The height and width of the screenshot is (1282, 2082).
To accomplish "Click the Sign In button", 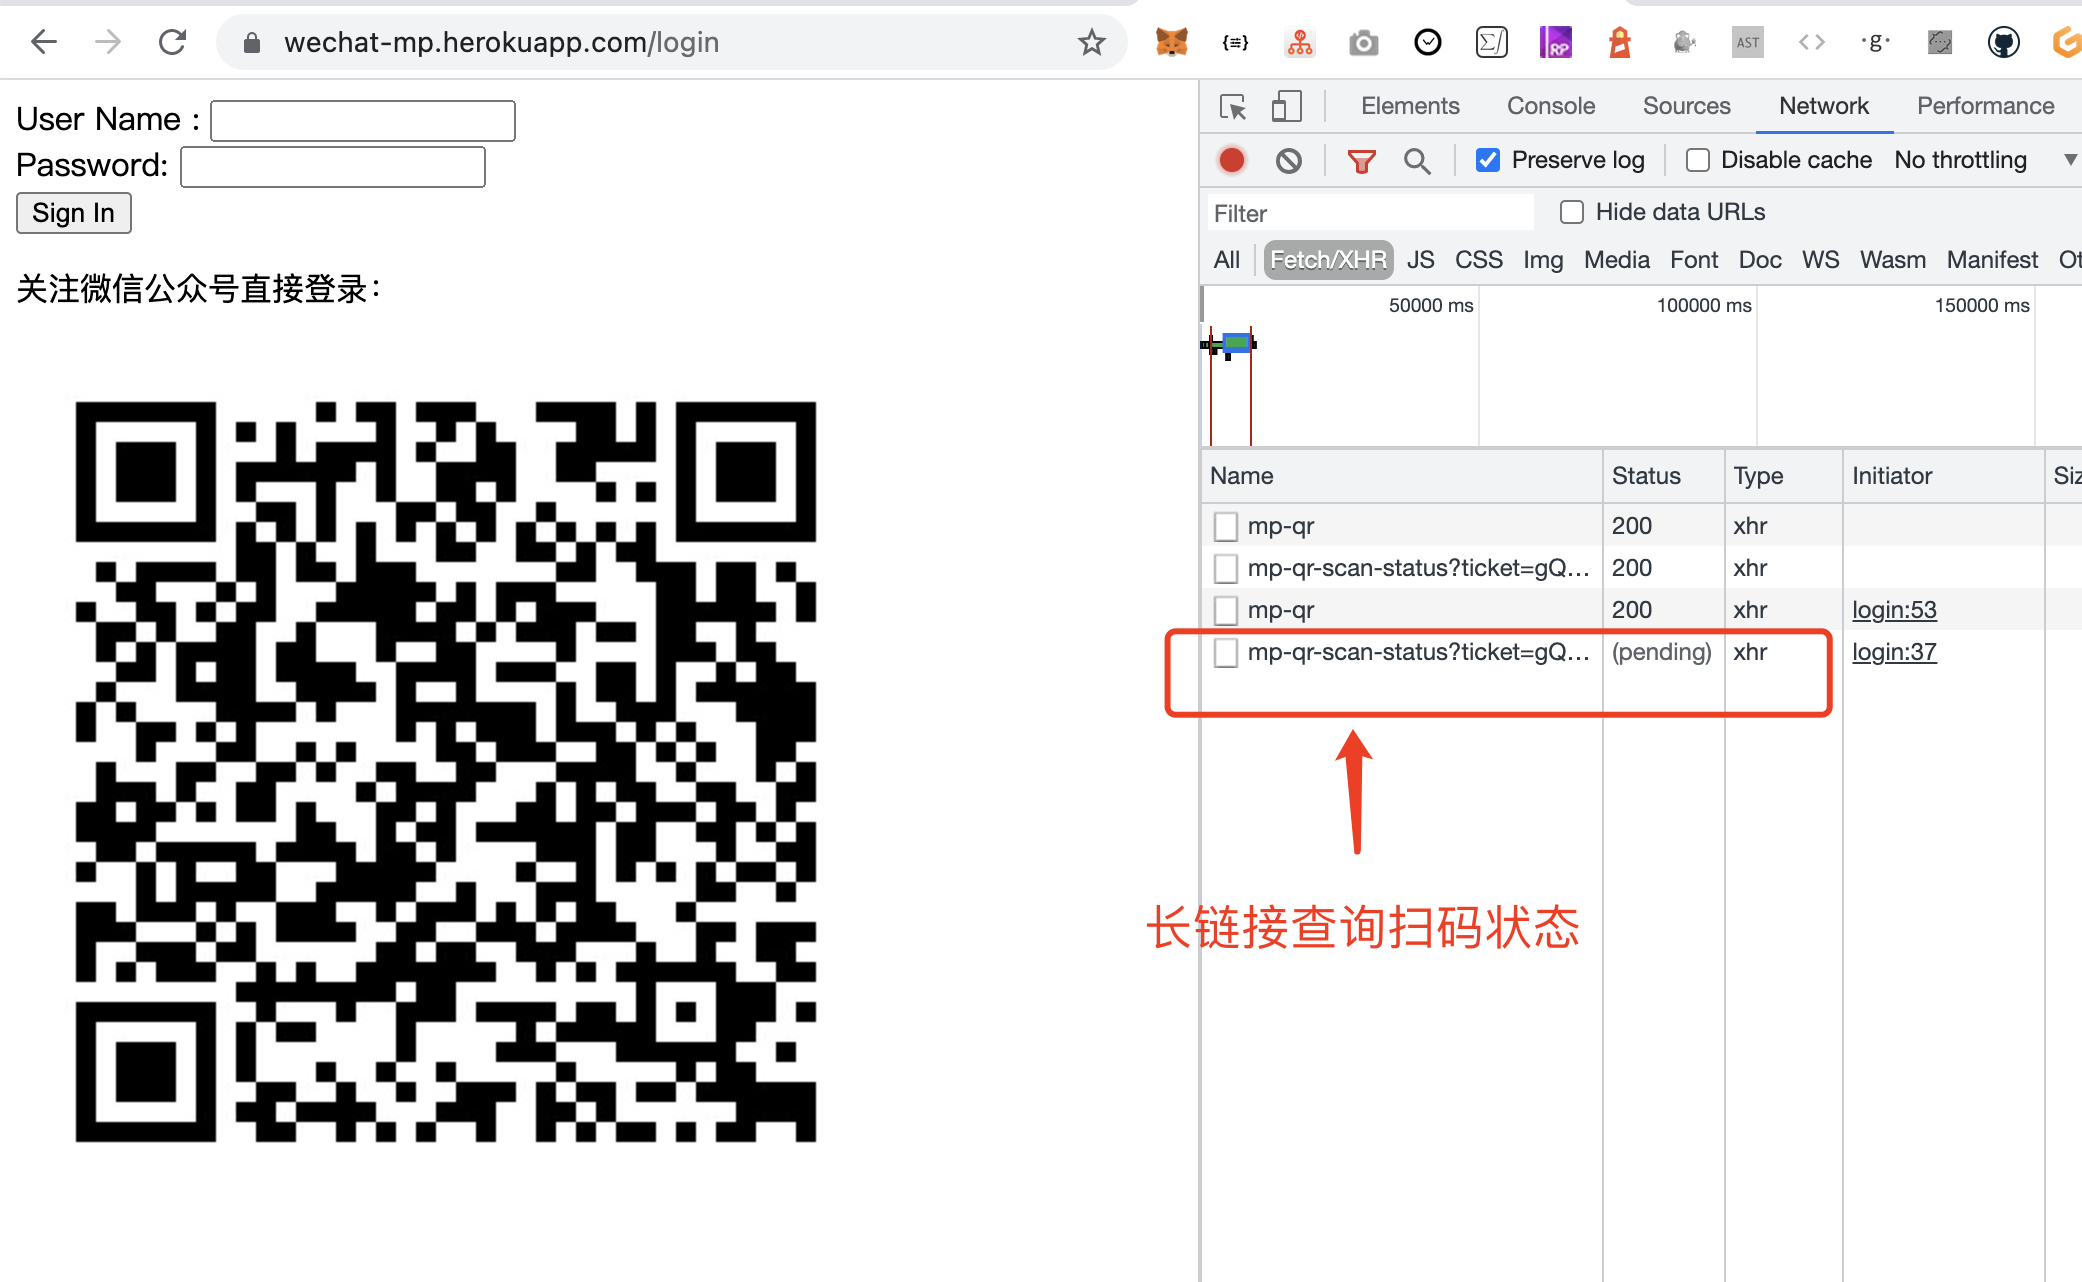I will pyautogui.click(x=74, y=213).
